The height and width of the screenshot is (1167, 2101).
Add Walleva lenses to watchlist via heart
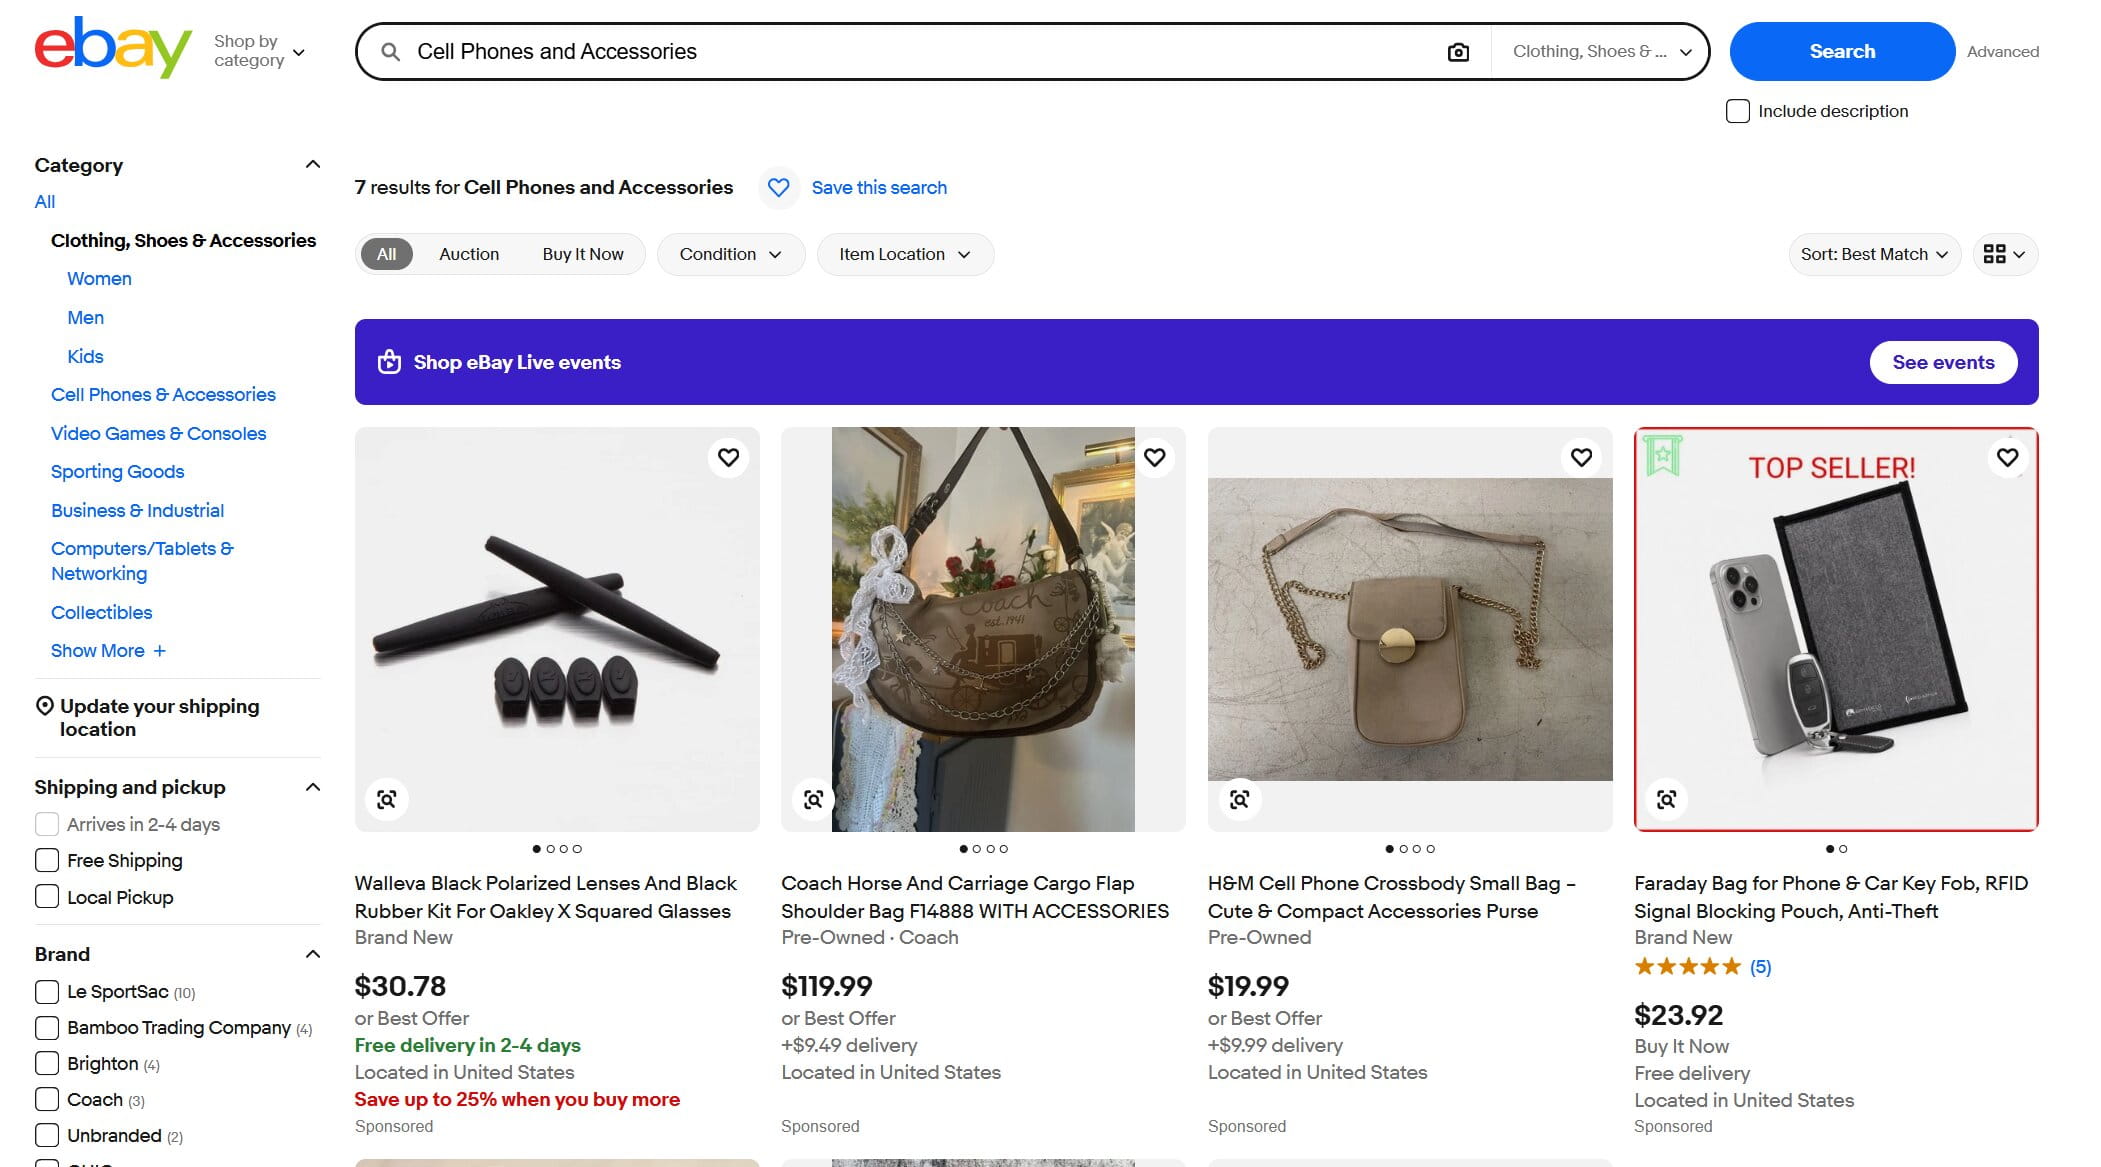(728, 457)
